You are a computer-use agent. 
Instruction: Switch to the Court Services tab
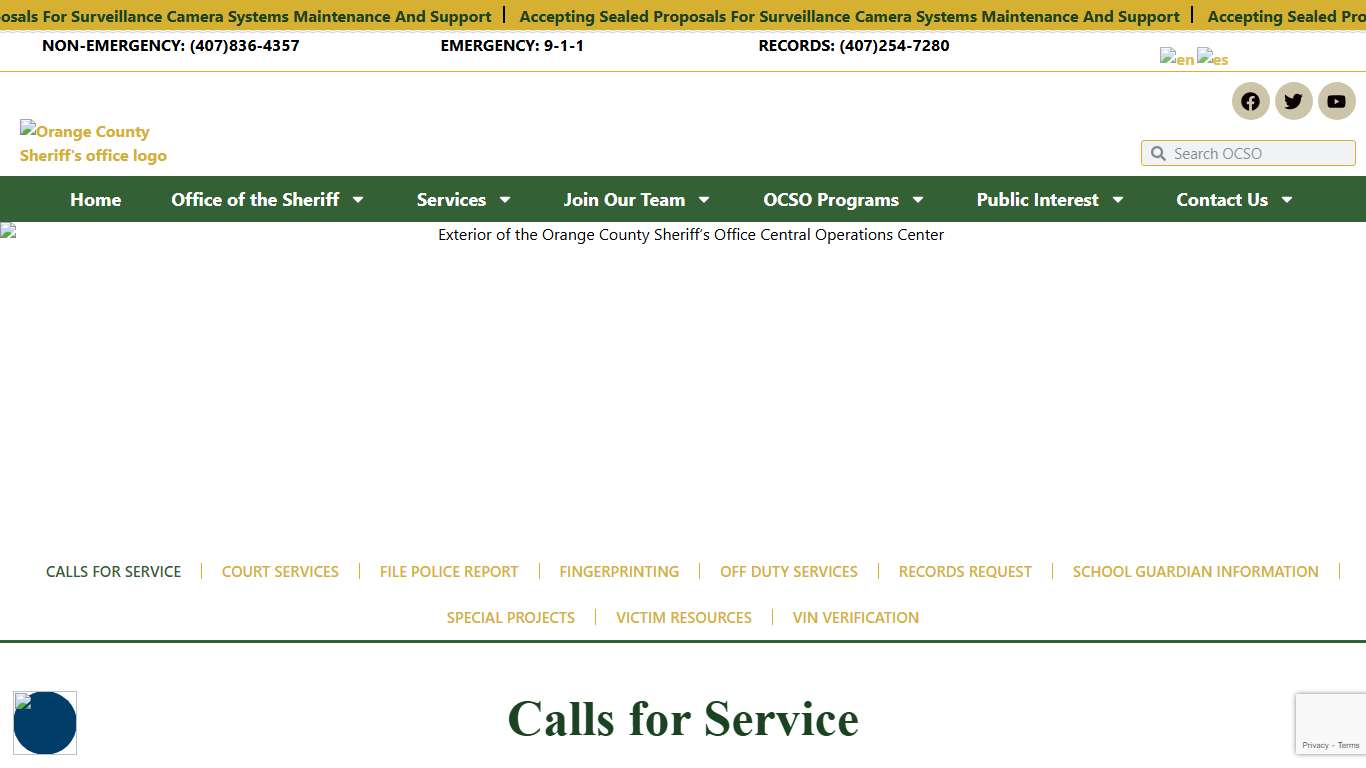tap(280, 571)
